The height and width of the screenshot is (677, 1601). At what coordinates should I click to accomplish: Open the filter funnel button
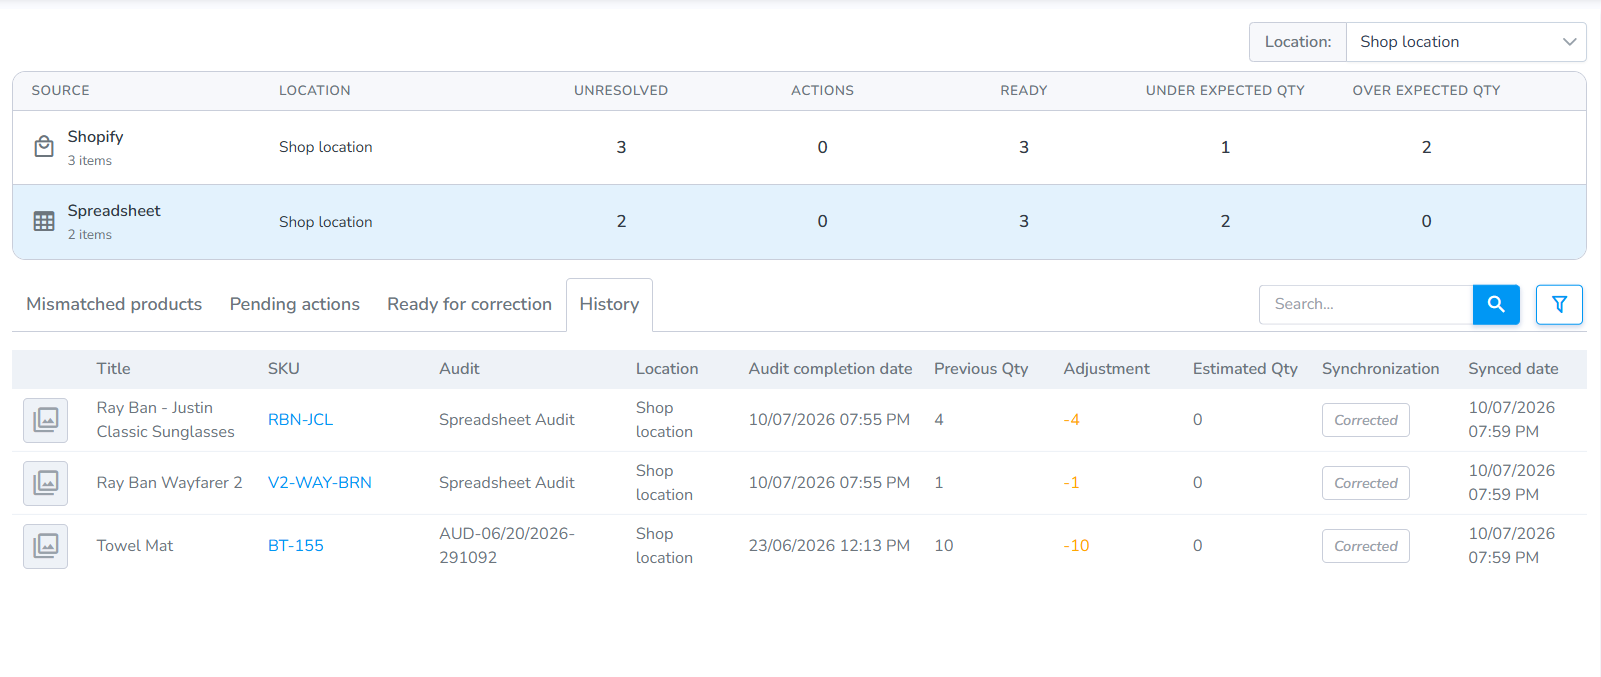(1559, 304)
